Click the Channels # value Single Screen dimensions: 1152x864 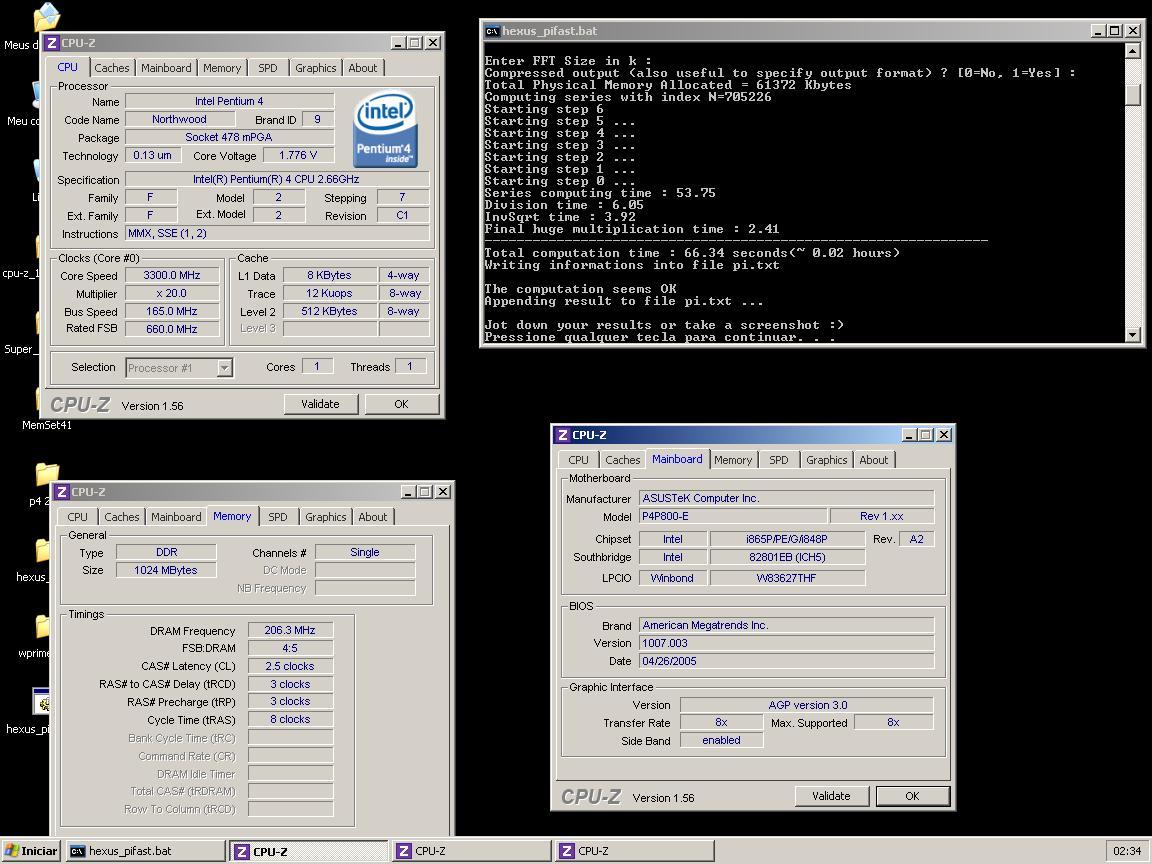[365, 552]
